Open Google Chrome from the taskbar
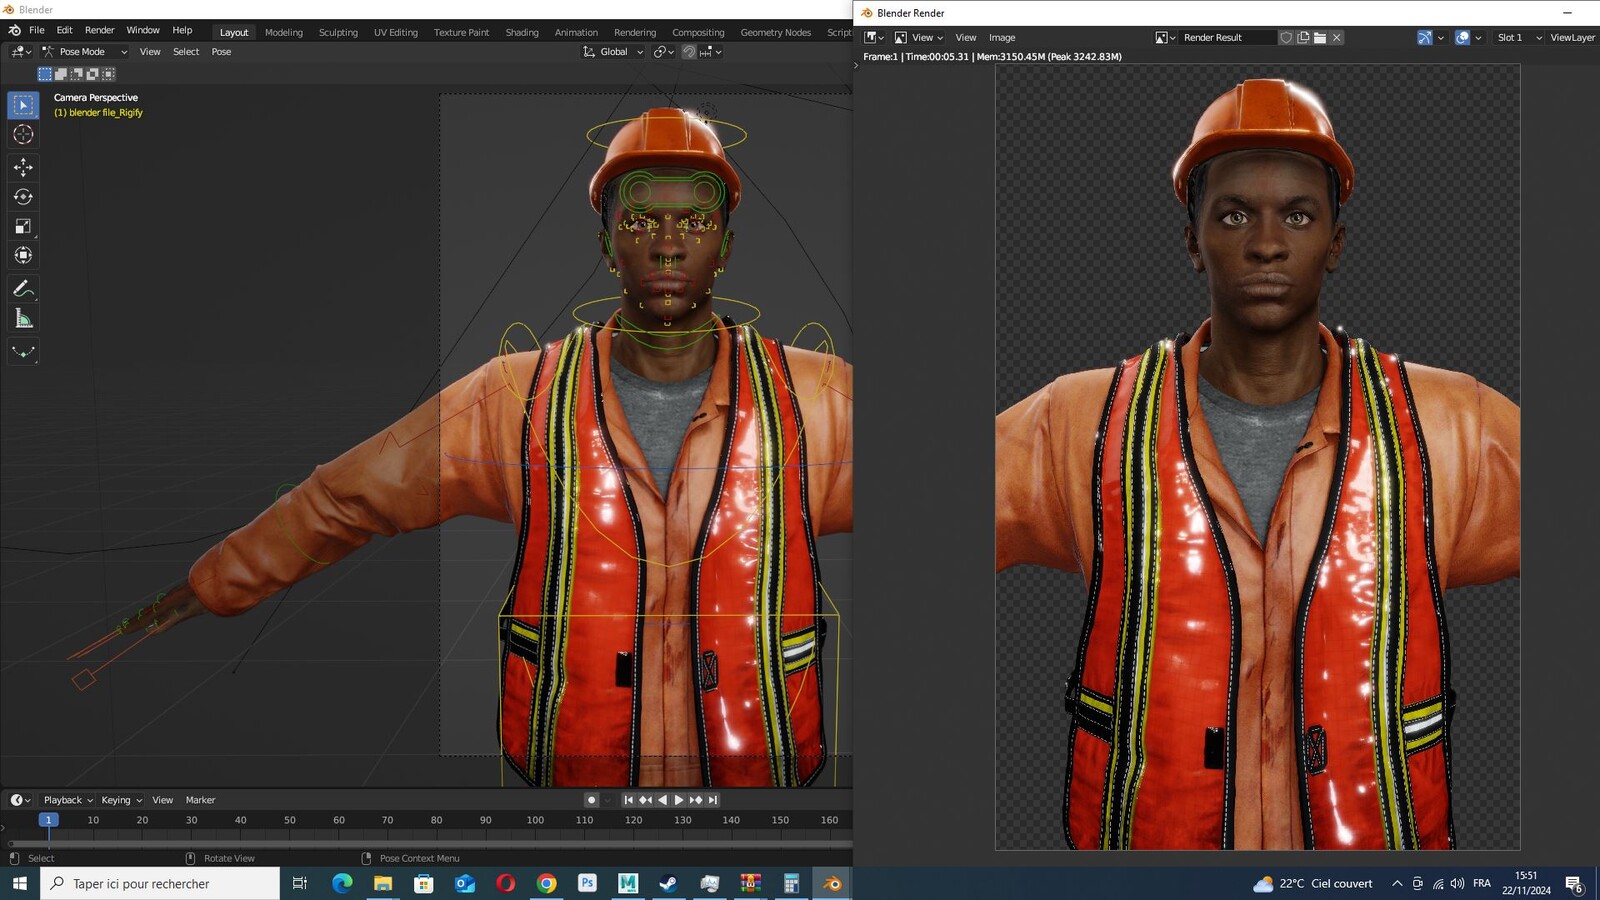Image resolution: width=1600 pixels, height=900 pixels. (x=546, y=884)
